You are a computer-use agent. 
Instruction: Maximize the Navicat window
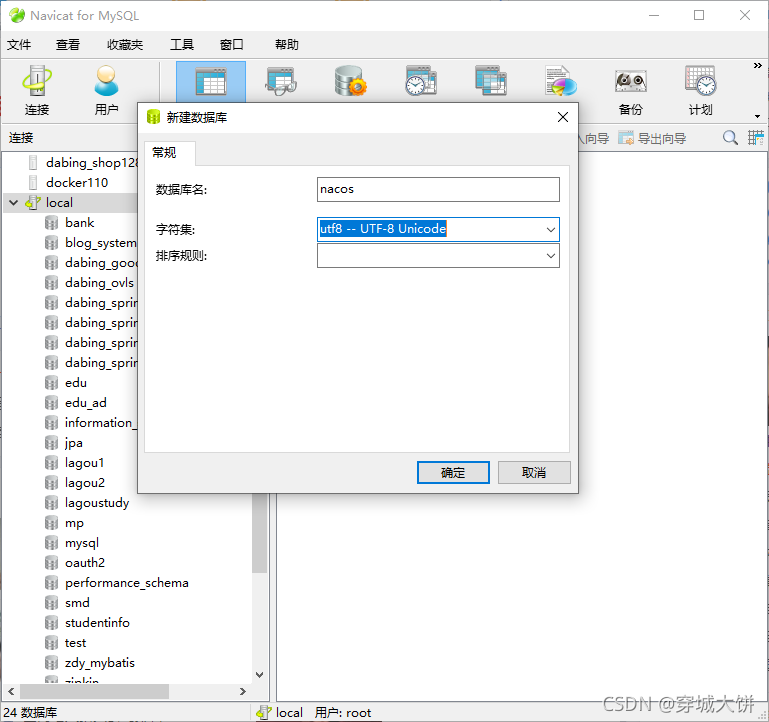tap(699, 15)
